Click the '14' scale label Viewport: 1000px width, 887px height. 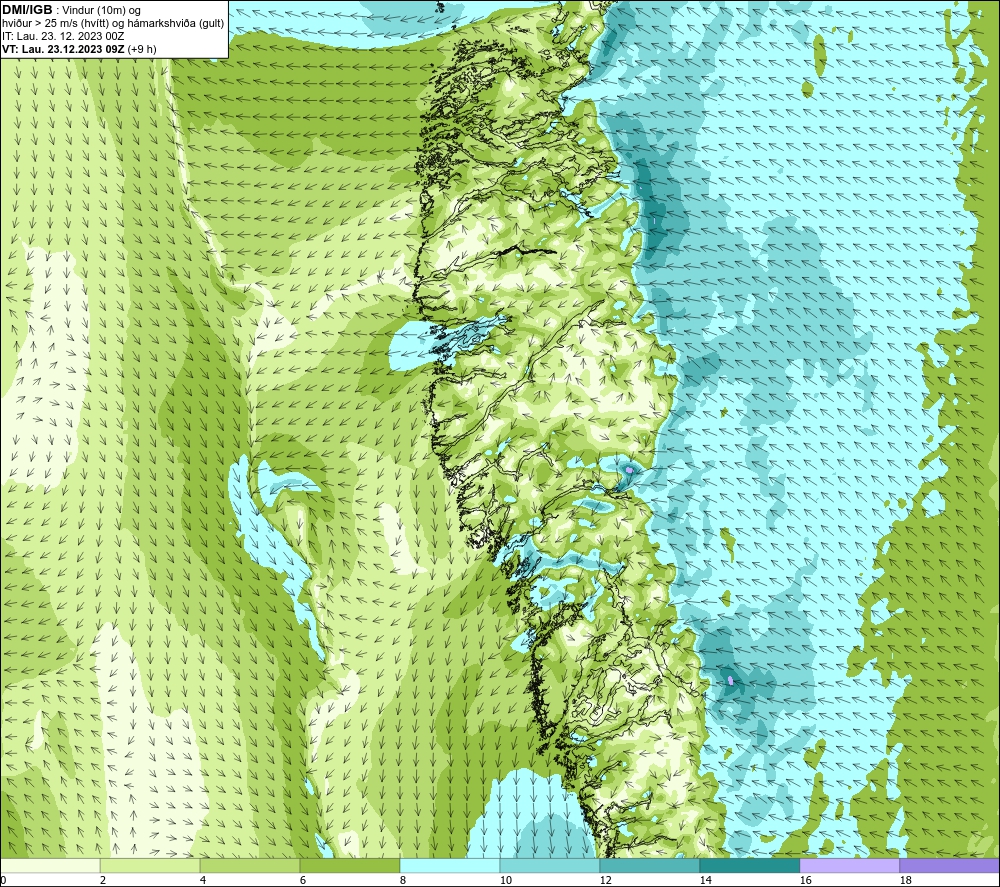point(705,881)
